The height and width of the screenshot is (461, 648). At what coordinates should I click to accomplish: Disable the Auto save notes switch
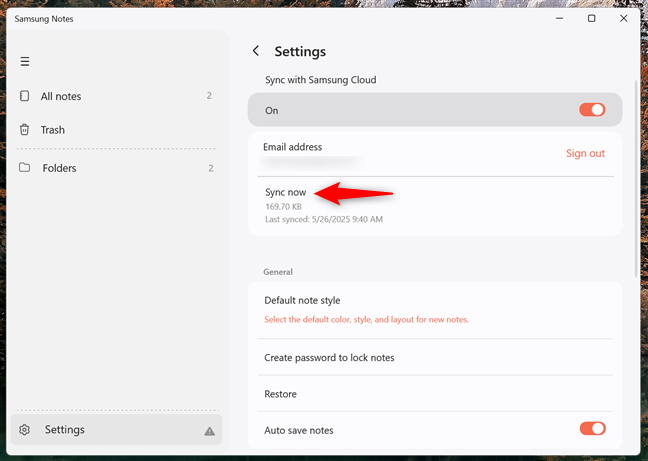pyautogui.click(x=593, y=428)
